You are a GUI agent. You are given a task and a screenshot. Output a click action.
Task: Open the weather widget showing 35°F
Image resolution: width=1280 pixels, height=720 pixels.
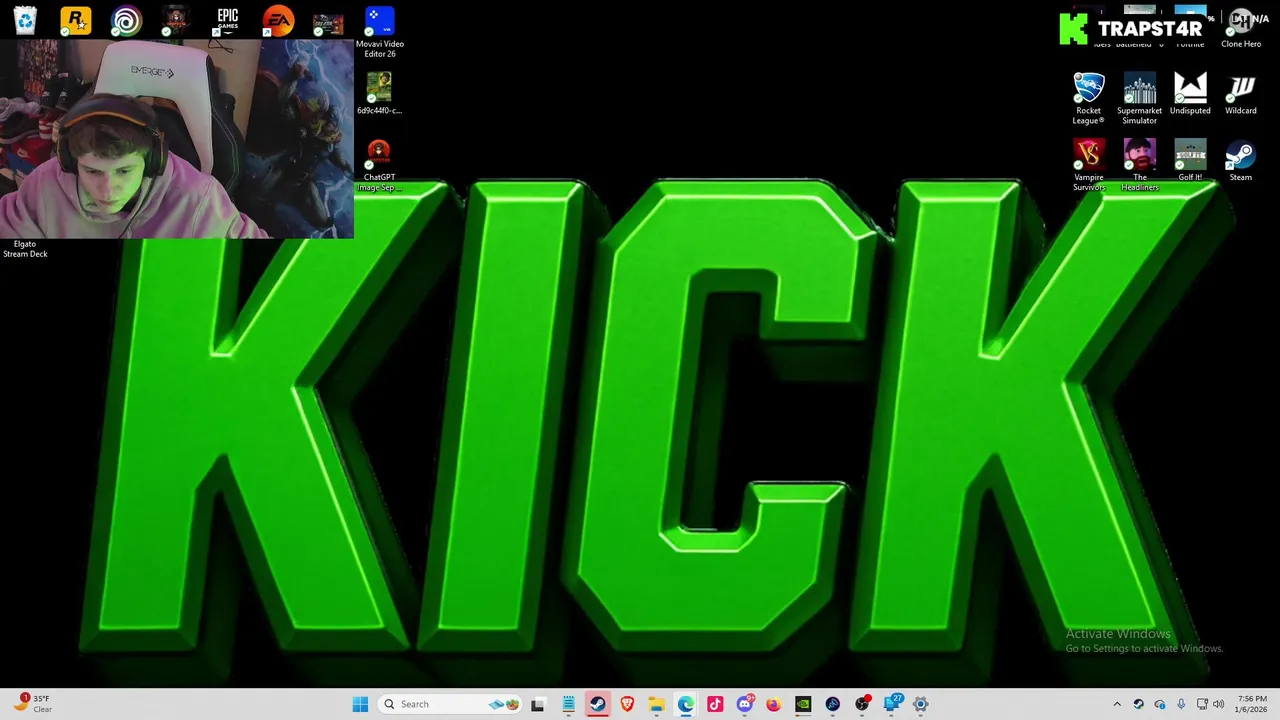pyautogui.click(x=32, y=704)
